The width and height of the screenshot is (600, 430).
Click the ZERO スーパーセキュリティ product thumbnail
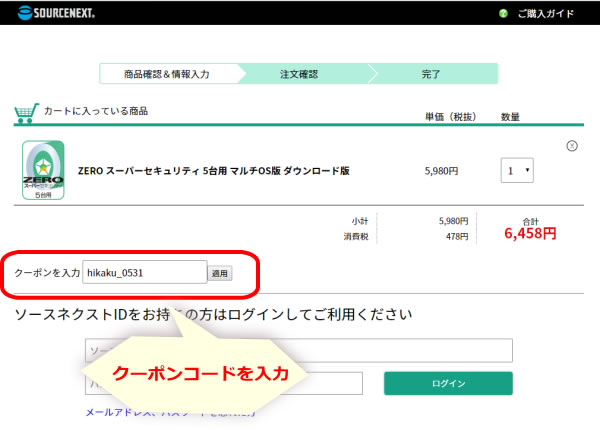coord(43,170)
